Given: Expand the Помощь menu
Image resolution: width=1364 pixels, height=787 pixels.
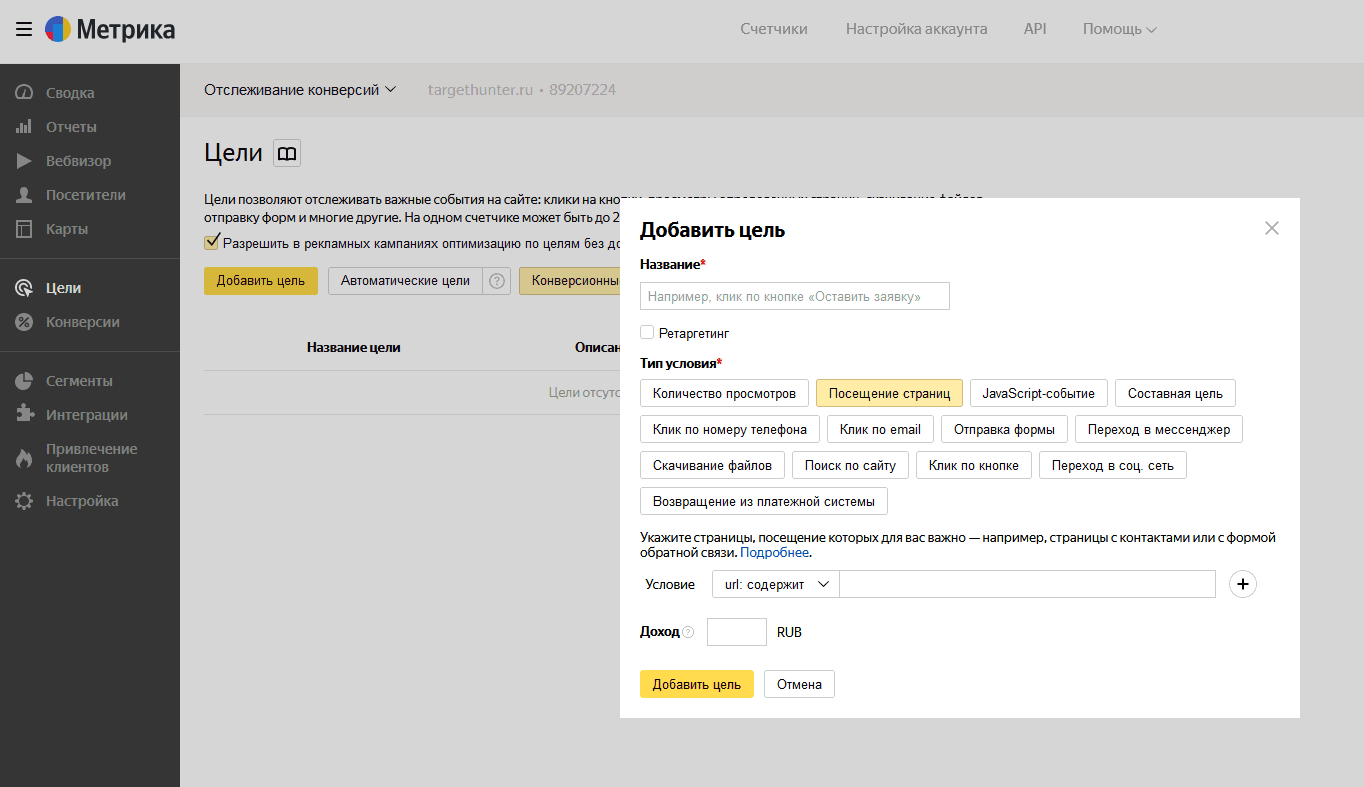Looking at the screenshot, I should click(x=1119, y=29).
